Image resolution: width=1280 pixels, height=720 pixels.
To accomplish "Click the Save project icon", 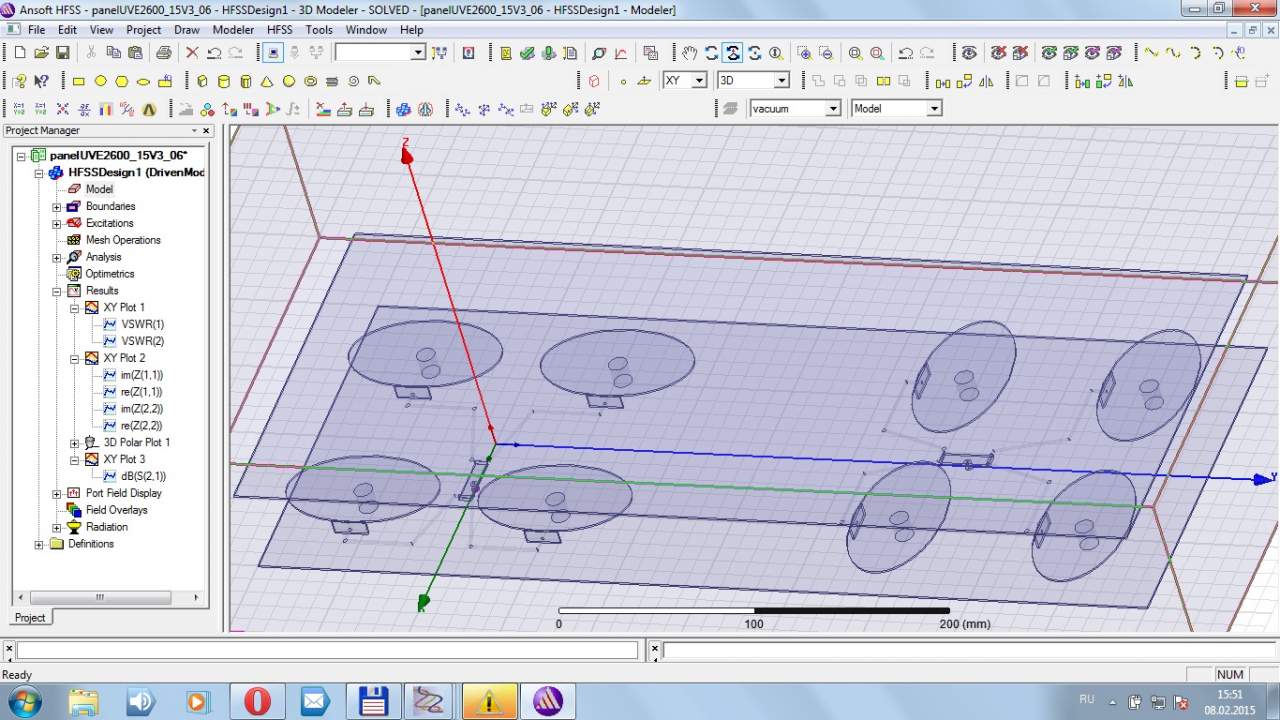I will (62, 53).
